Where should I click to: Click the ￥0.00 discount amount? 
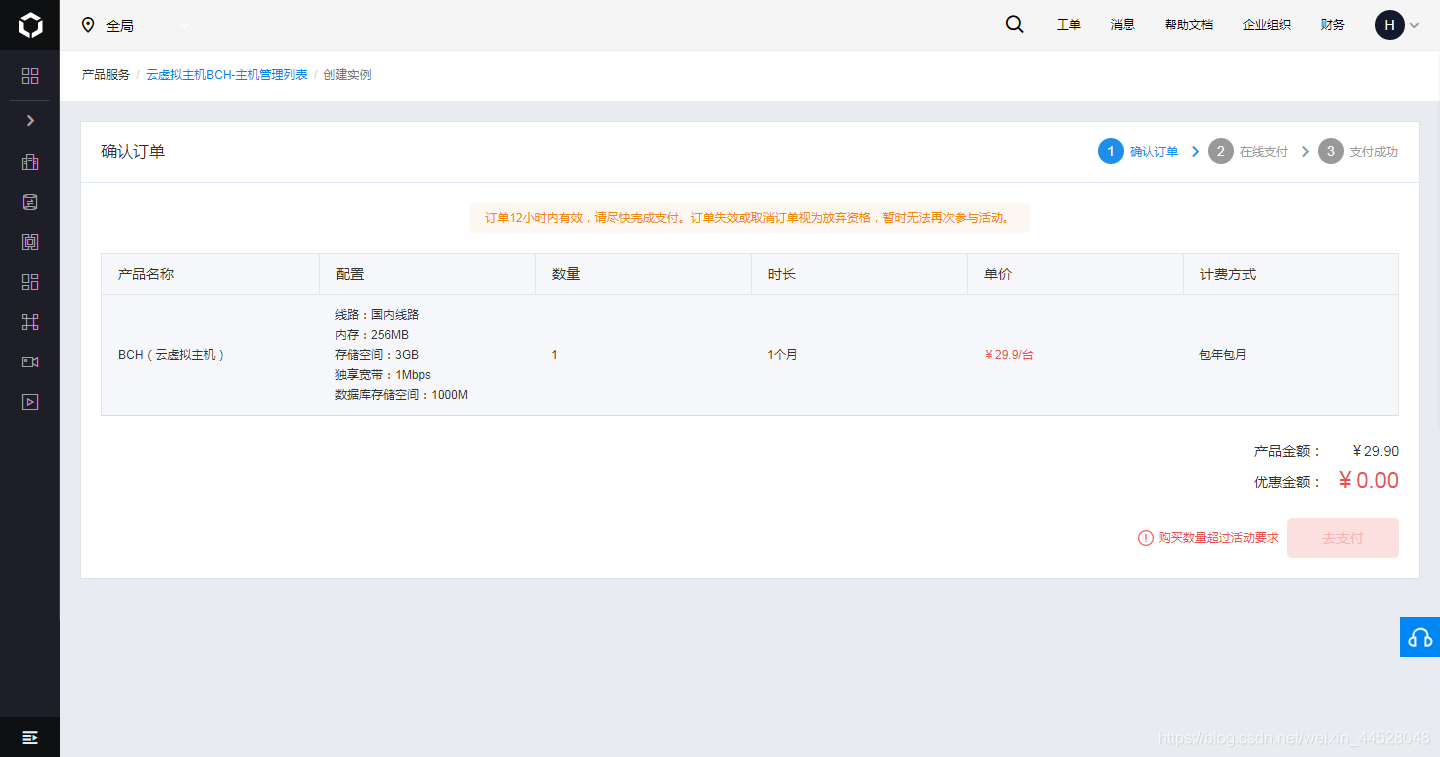click(x=1368, y=481)
